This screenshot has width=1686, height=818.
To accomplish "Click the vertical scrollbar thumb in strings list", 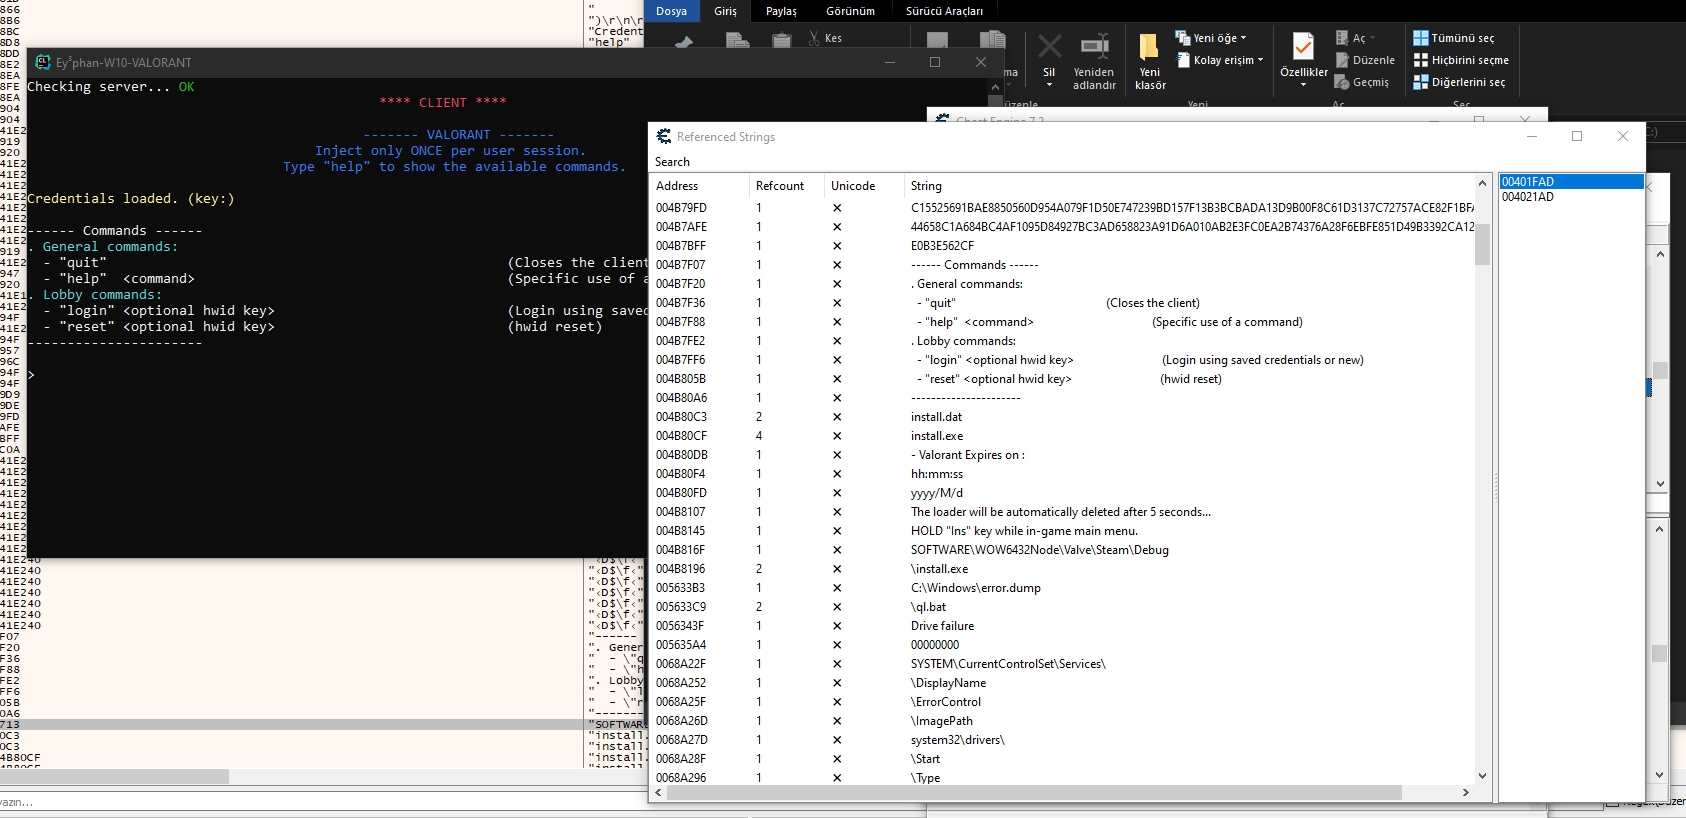I will [x=1482, y=244].
